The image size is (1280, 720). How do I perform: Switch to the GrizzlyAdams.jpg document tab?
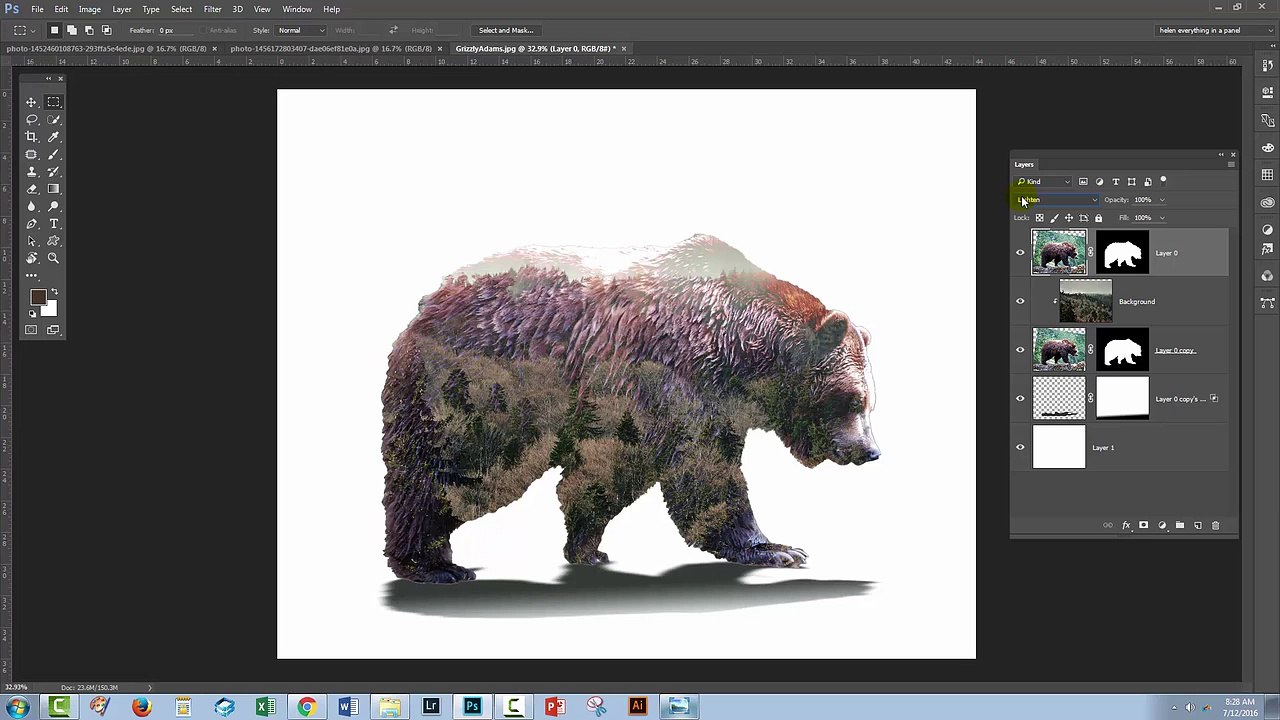[x=536, y=48]
